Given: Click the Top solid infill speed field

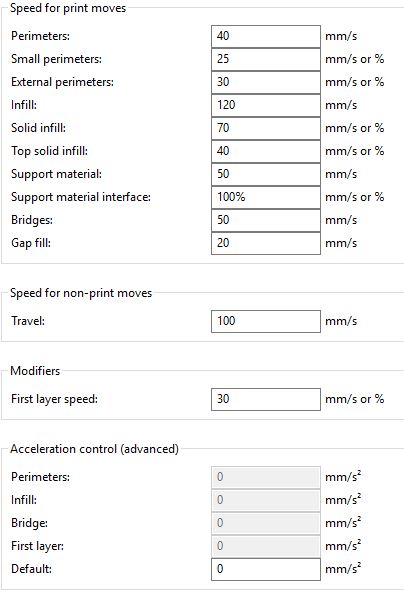Looking at the screenshot, I should click(266, 151).
